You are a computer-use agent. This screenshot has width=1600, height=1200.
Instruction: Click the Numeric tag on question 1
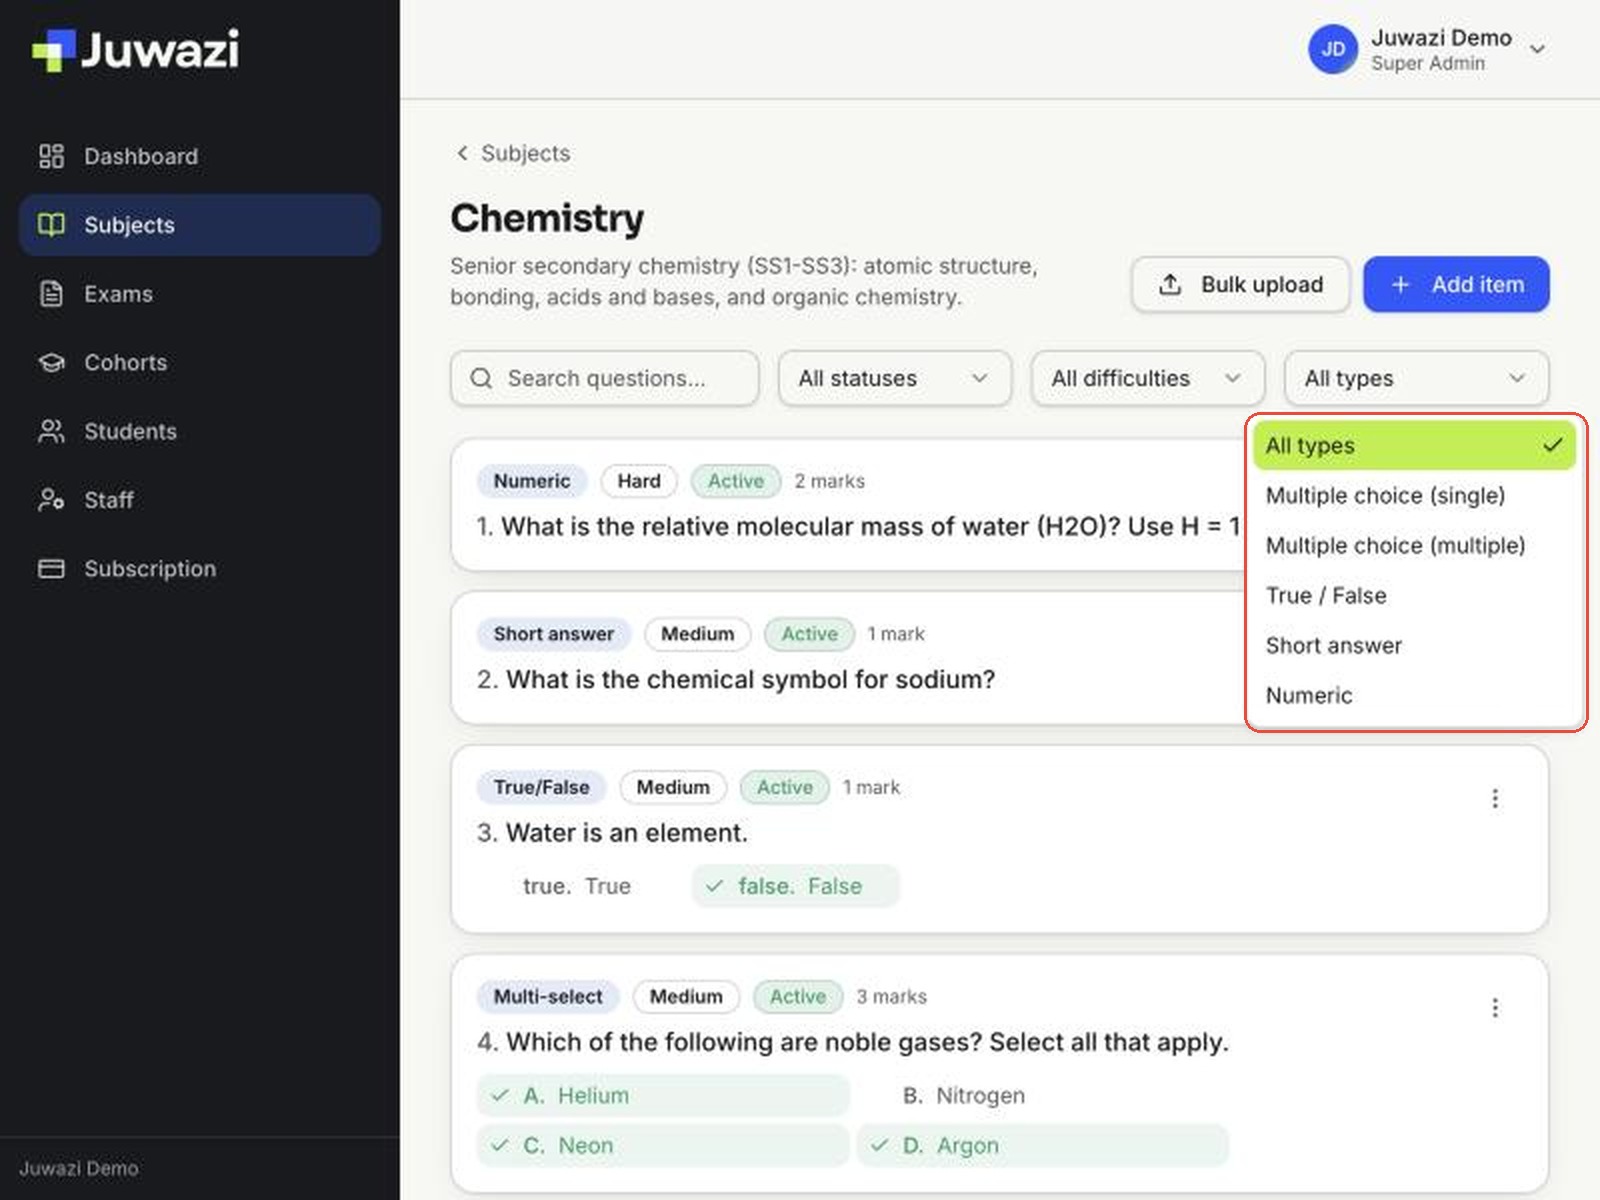(x=532, y=481)
